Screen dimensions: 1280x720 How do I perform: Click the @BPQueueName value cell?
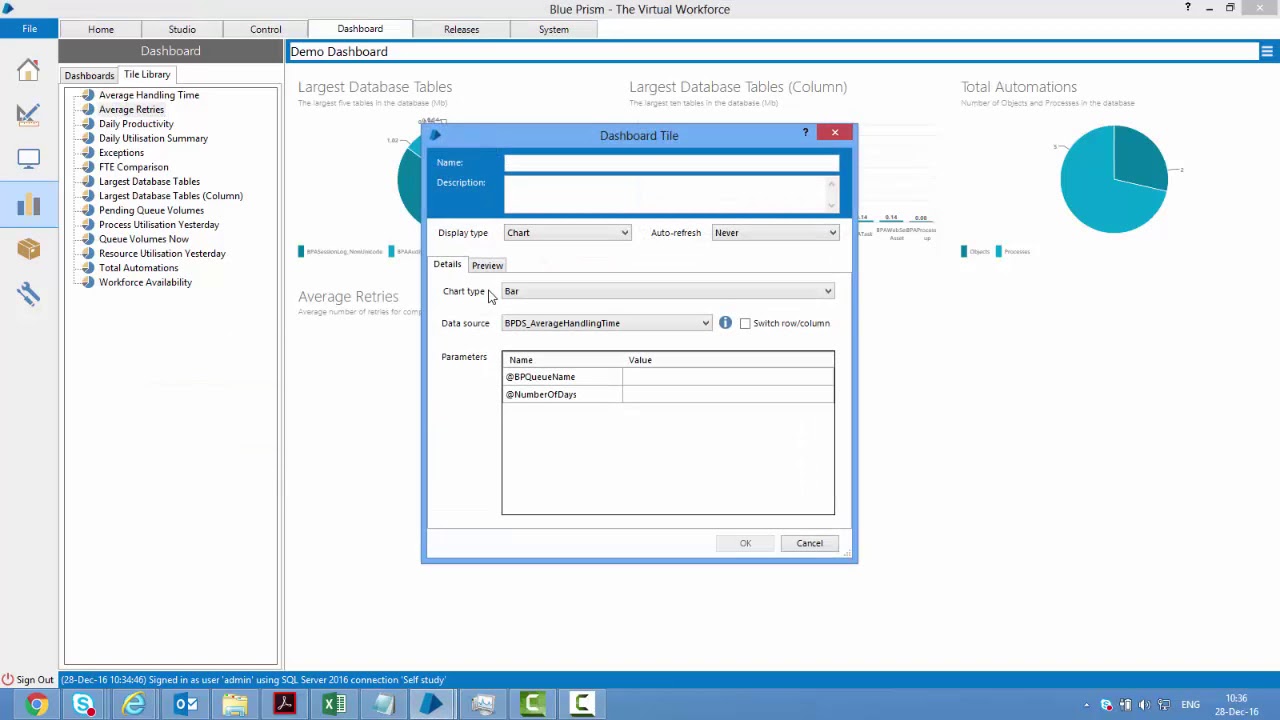727,377
